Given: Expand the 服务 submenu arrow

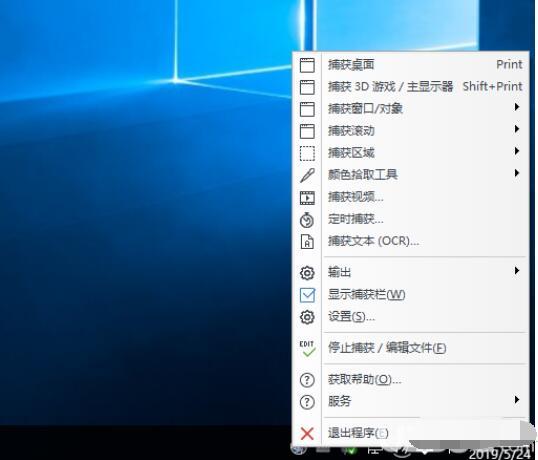Looking at the screenshot, I should click(517, 399).
